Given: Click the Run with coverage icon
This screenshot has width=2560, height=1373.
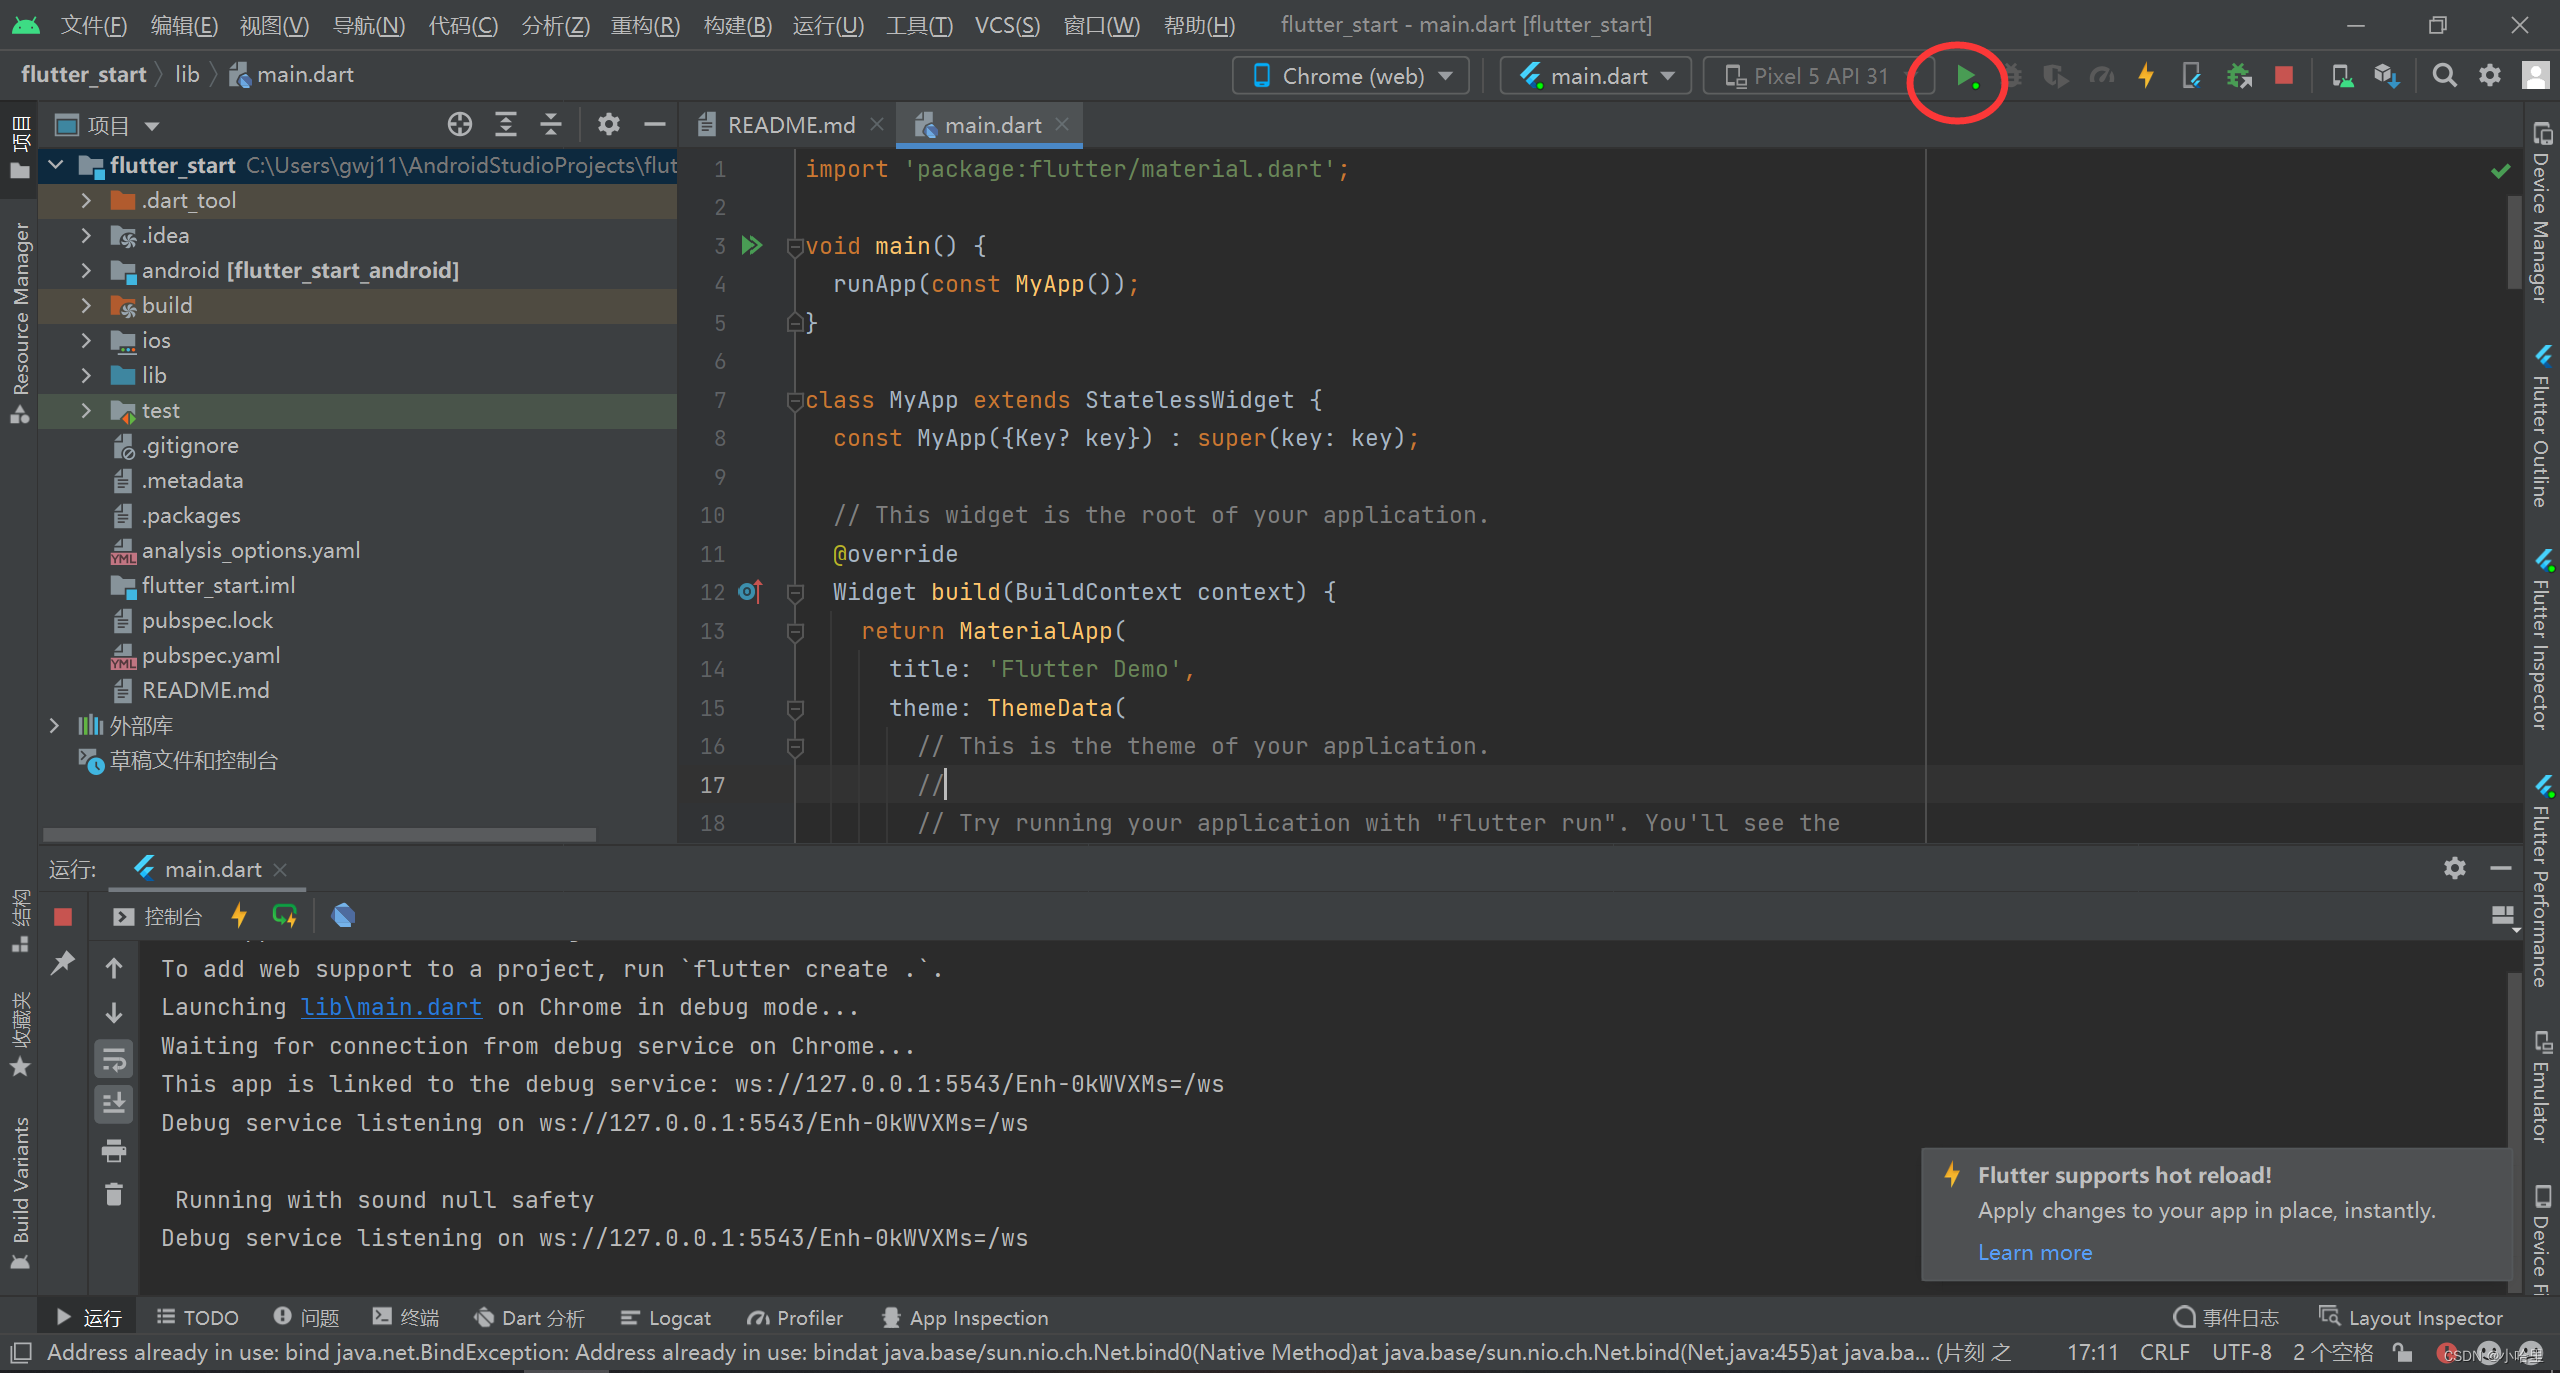Looking at the screenshot, I should (x=2055, y=76).
